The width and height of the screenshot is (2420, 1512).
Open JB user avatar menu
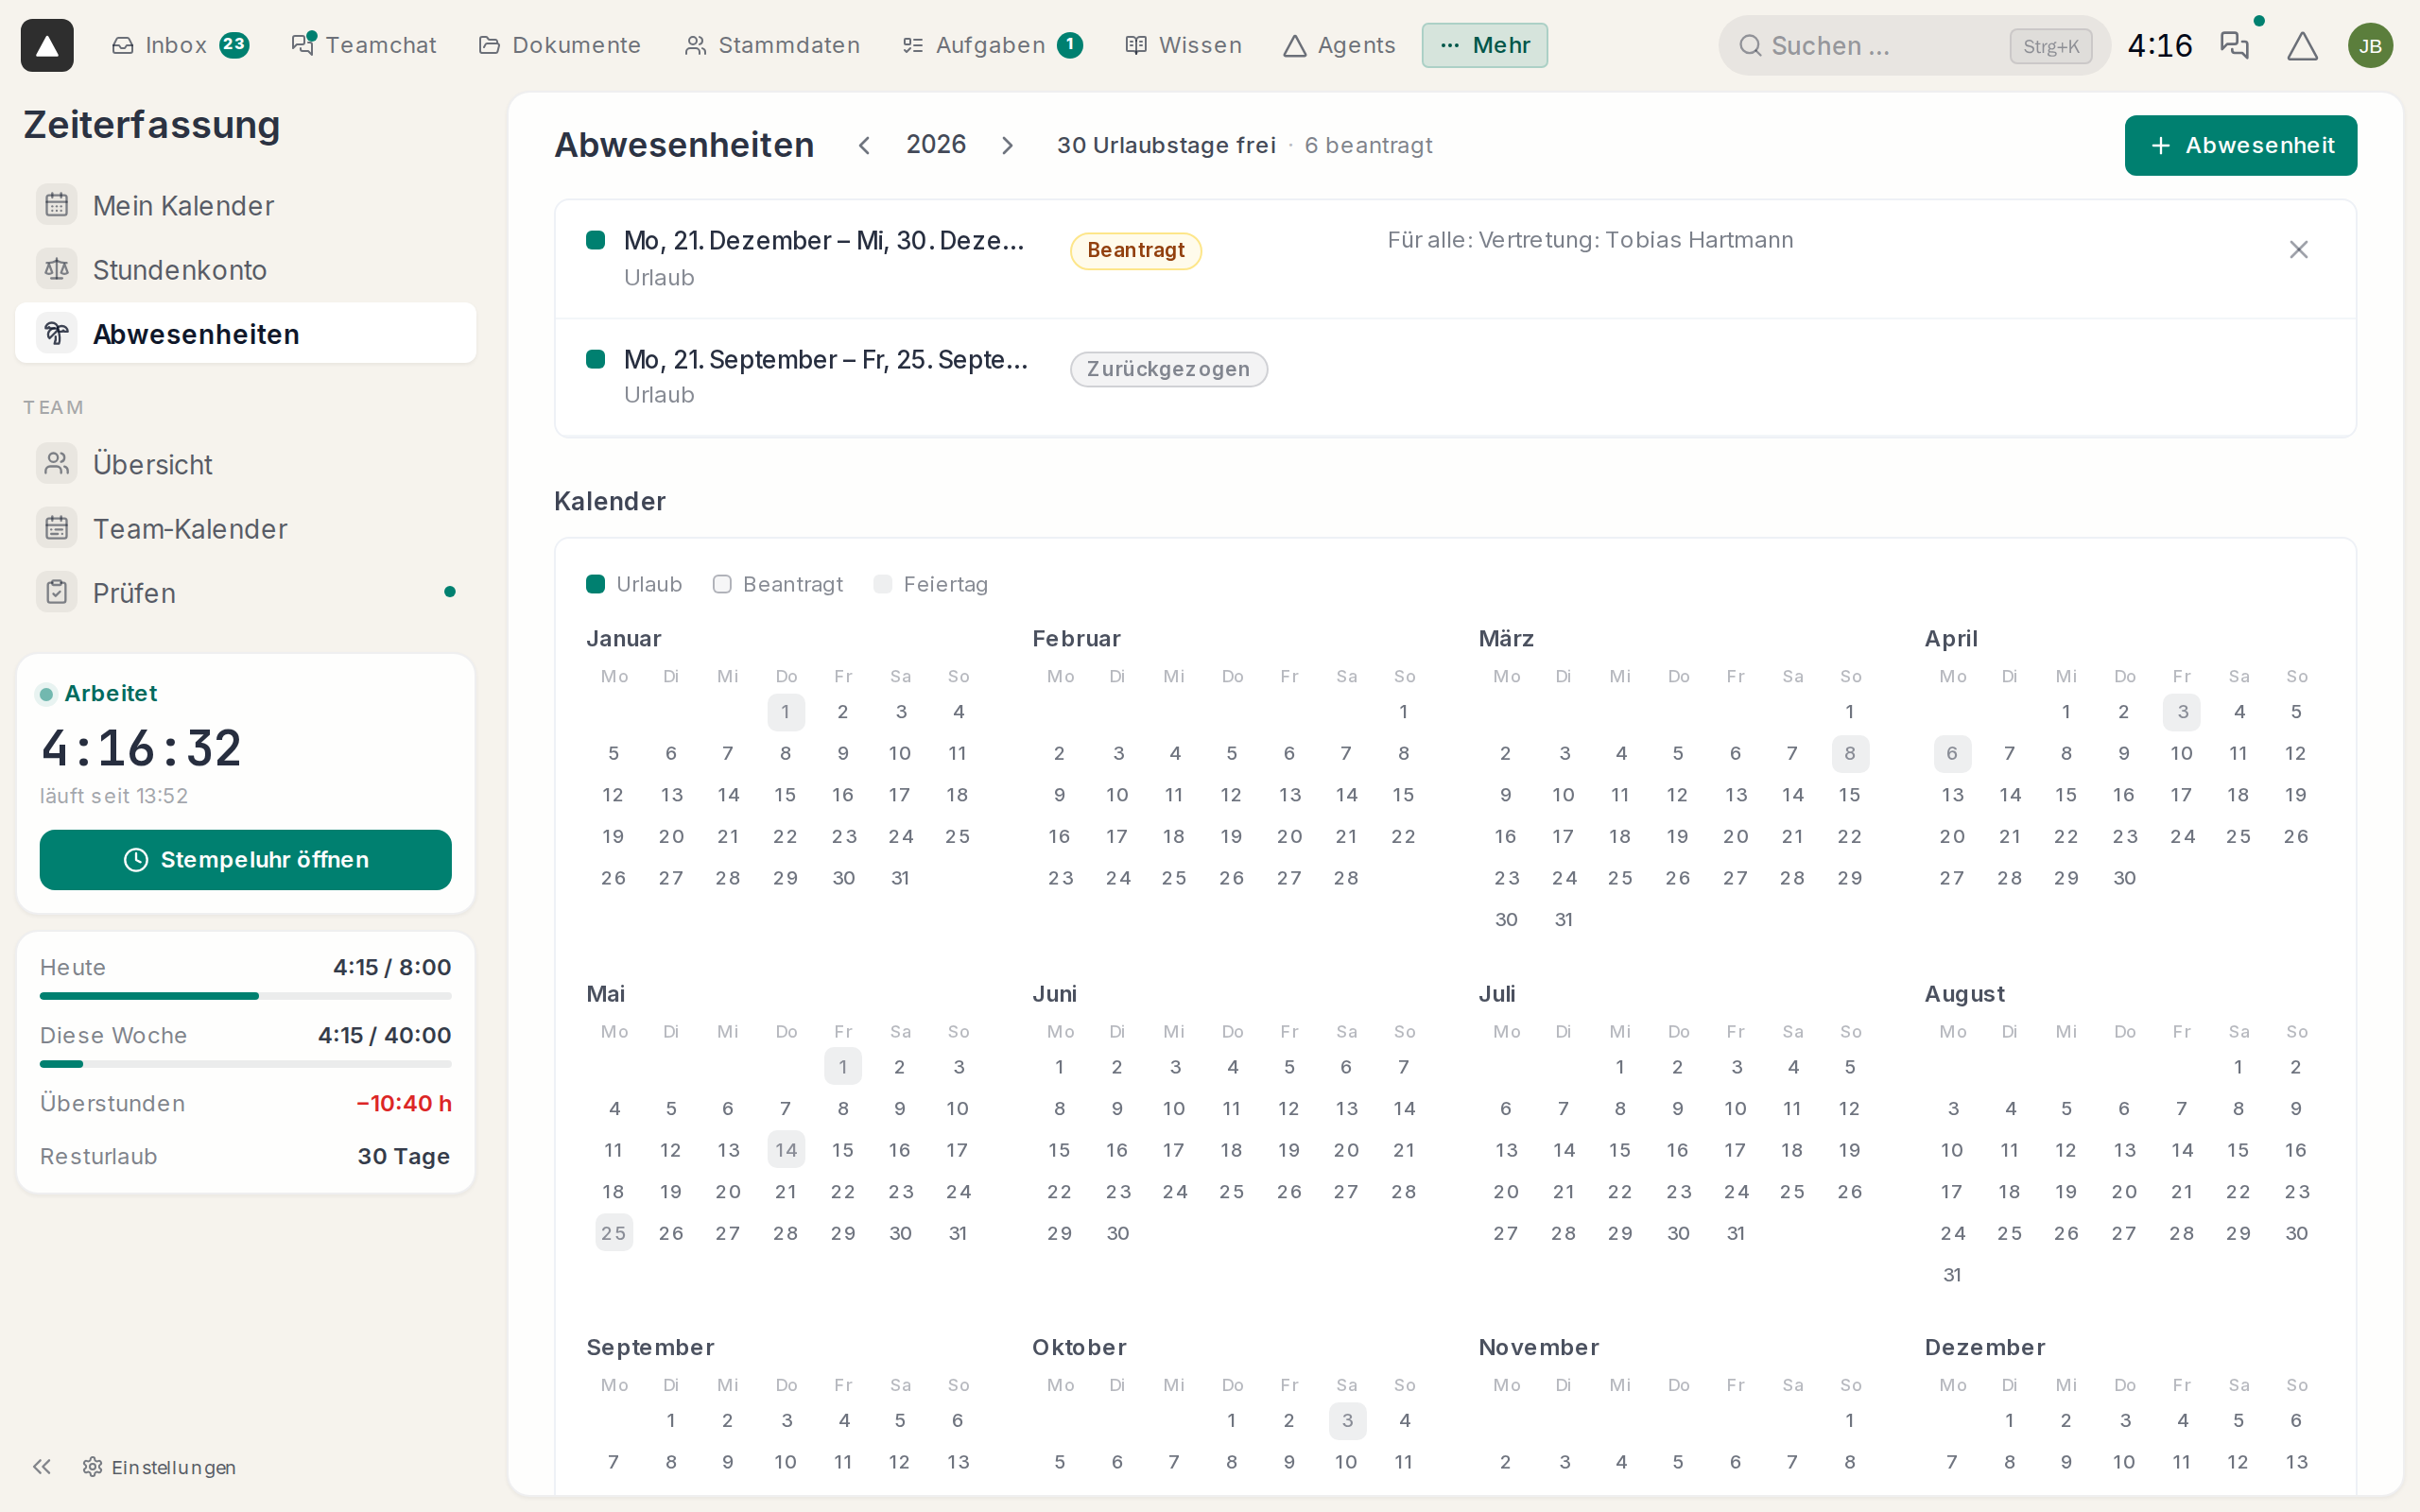point(2370,45)
